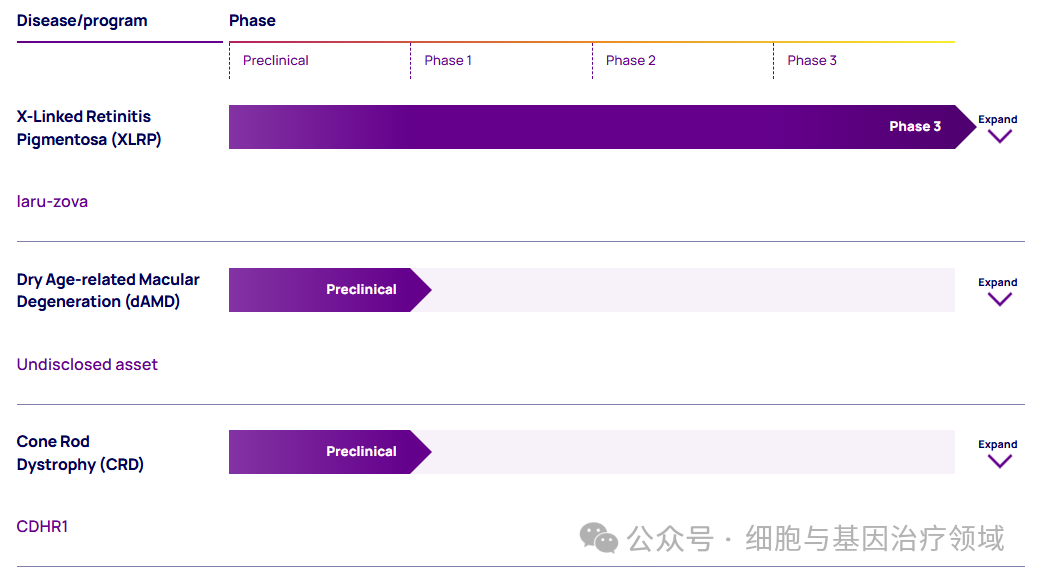Screen dimensions: 1037x580
Task: Click the XLRP Phase 3 progress bar
Action: pos(602,127)
